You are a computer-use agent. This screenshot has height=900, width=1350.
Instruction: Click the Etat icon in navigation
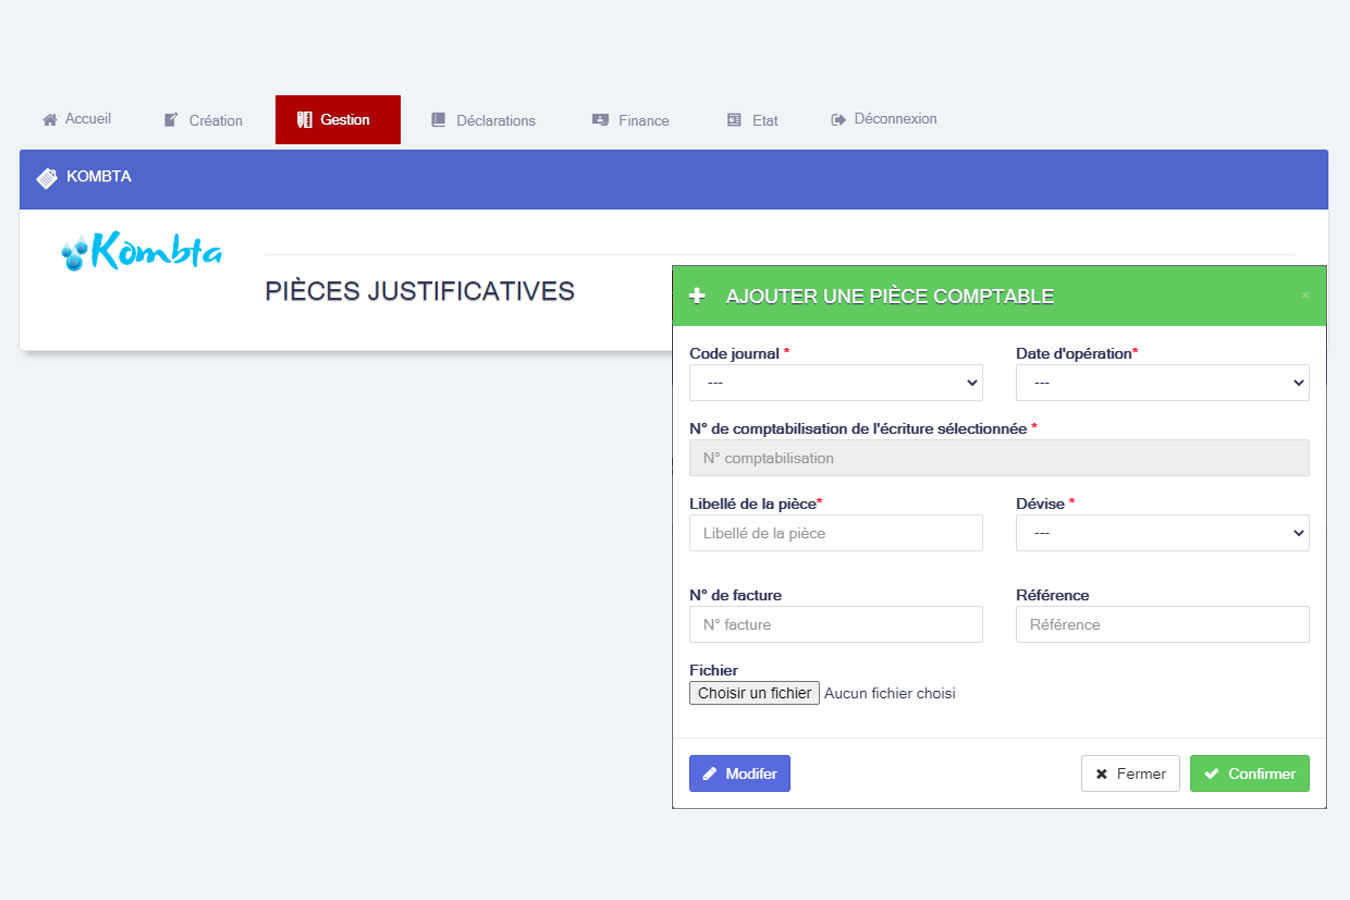point(734,120)
